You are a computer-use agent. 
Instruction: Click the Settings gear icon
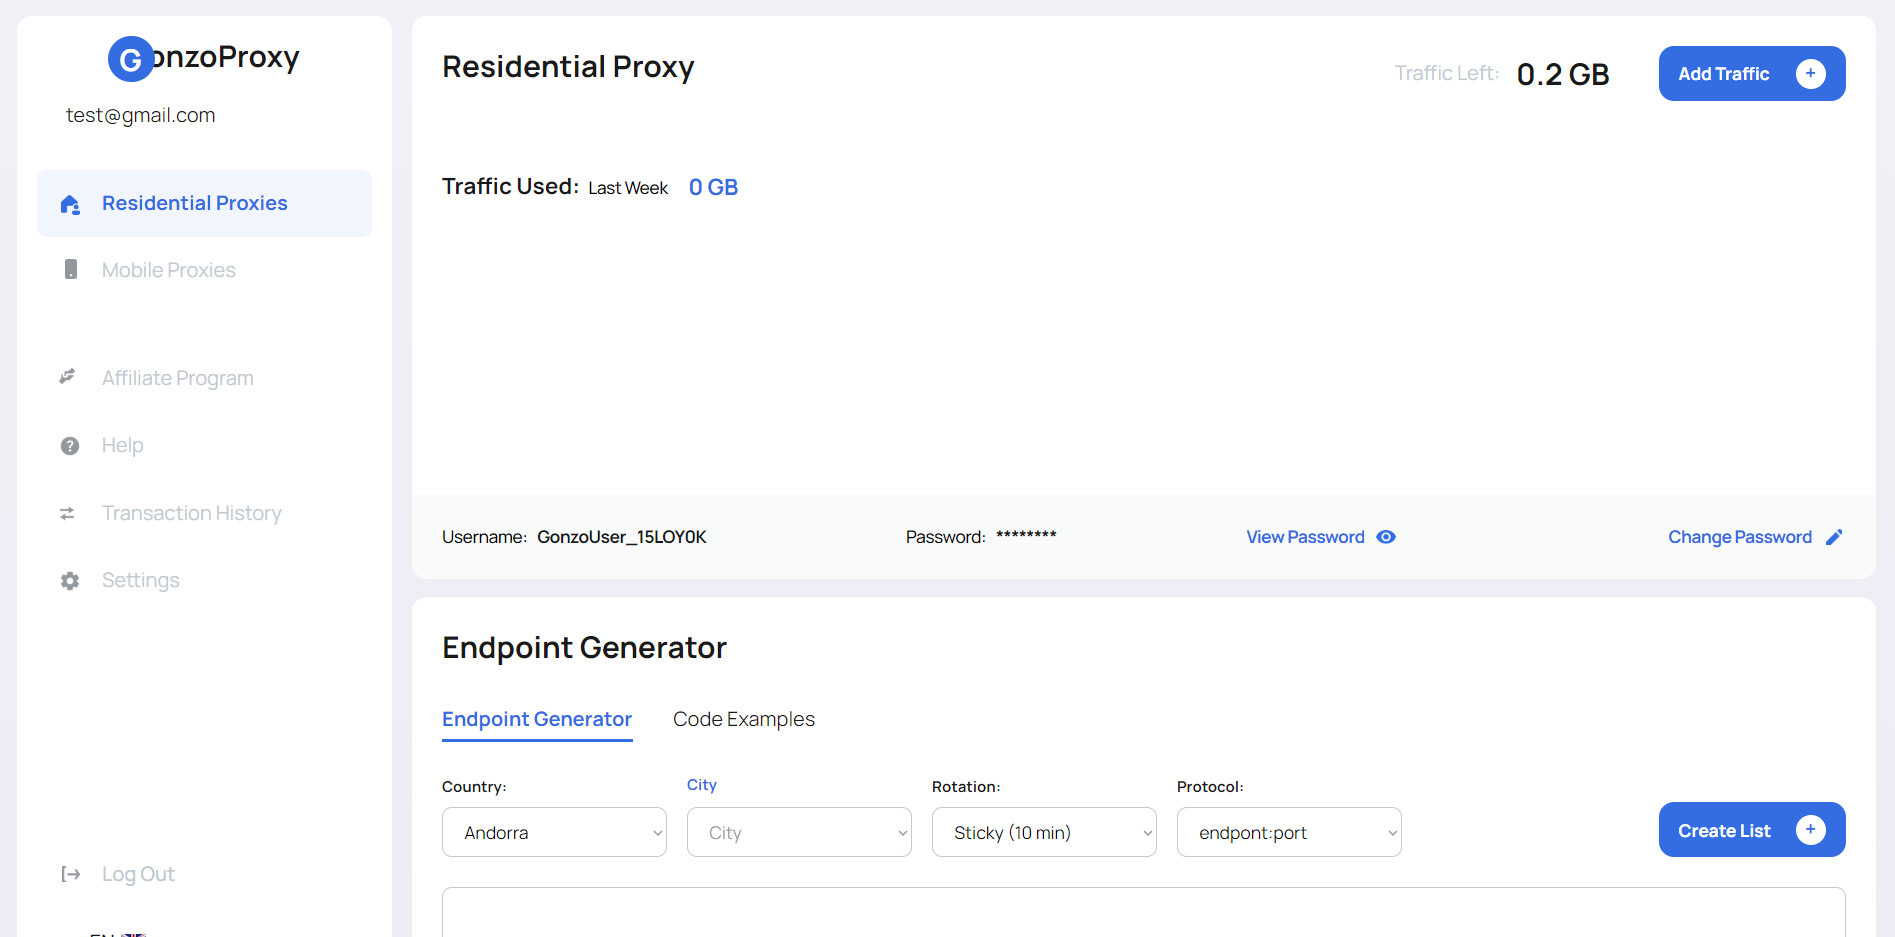(x=69, y=580)
